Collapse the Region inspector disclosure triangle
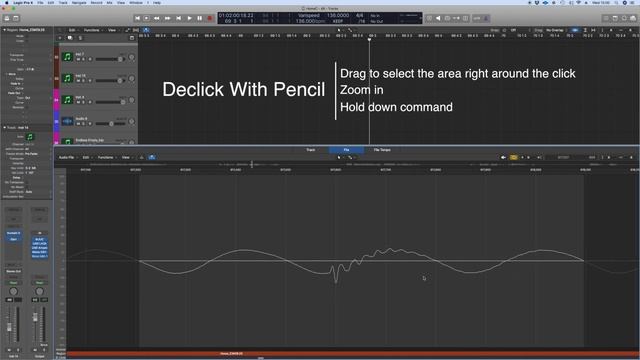This screenshot has height=360, width=640. click(4, 30)
